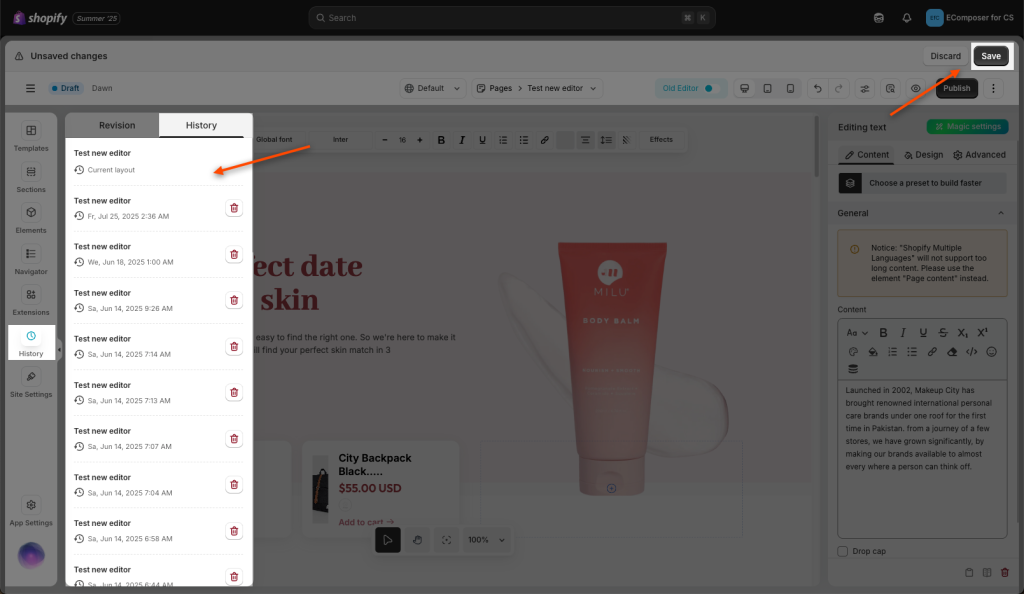Toggle italic in the canvas text toolbar
The height and width of the screenshot is (594, 1024).
[462, 140]
